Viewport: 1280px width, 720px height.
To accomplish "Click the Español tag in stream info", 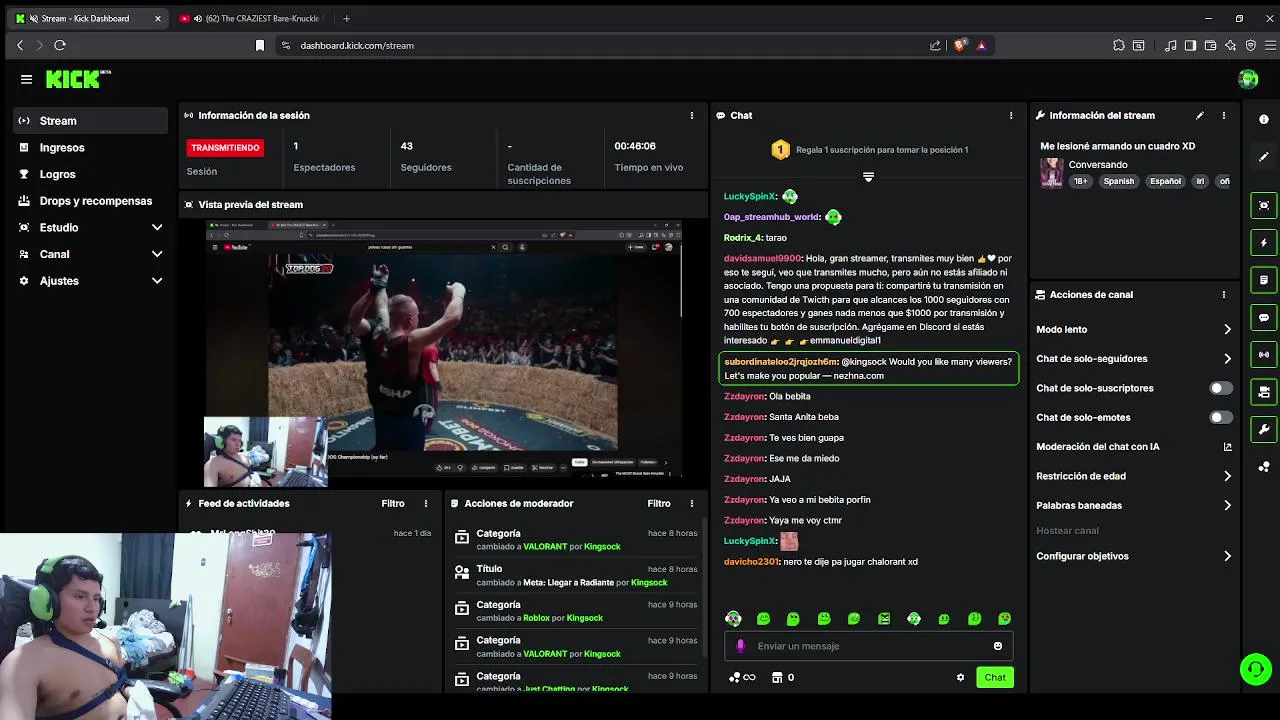I will (x=1165, y=182).
